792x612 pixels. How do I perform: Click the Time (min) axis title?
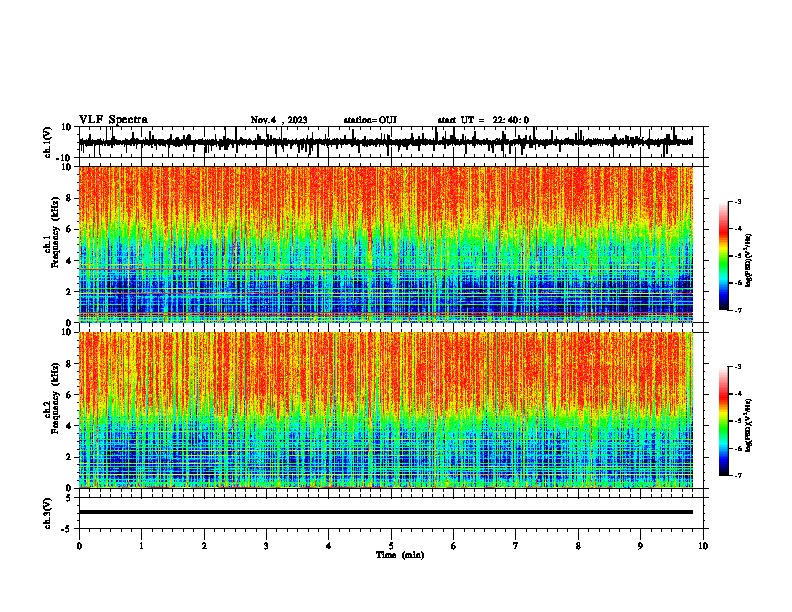point(400,555)
